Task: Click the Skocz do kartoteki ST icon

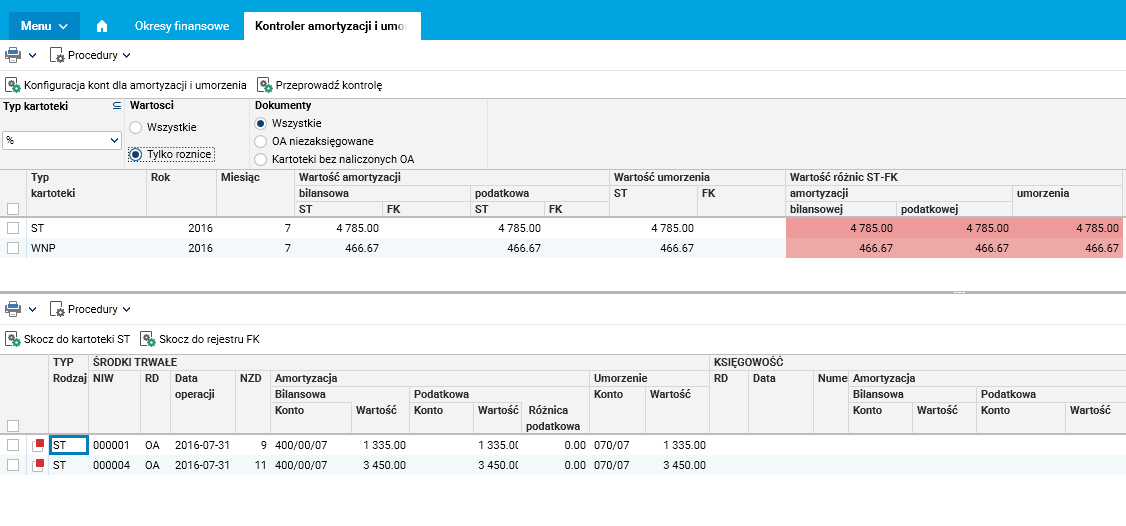Action: tap(13, 339)
